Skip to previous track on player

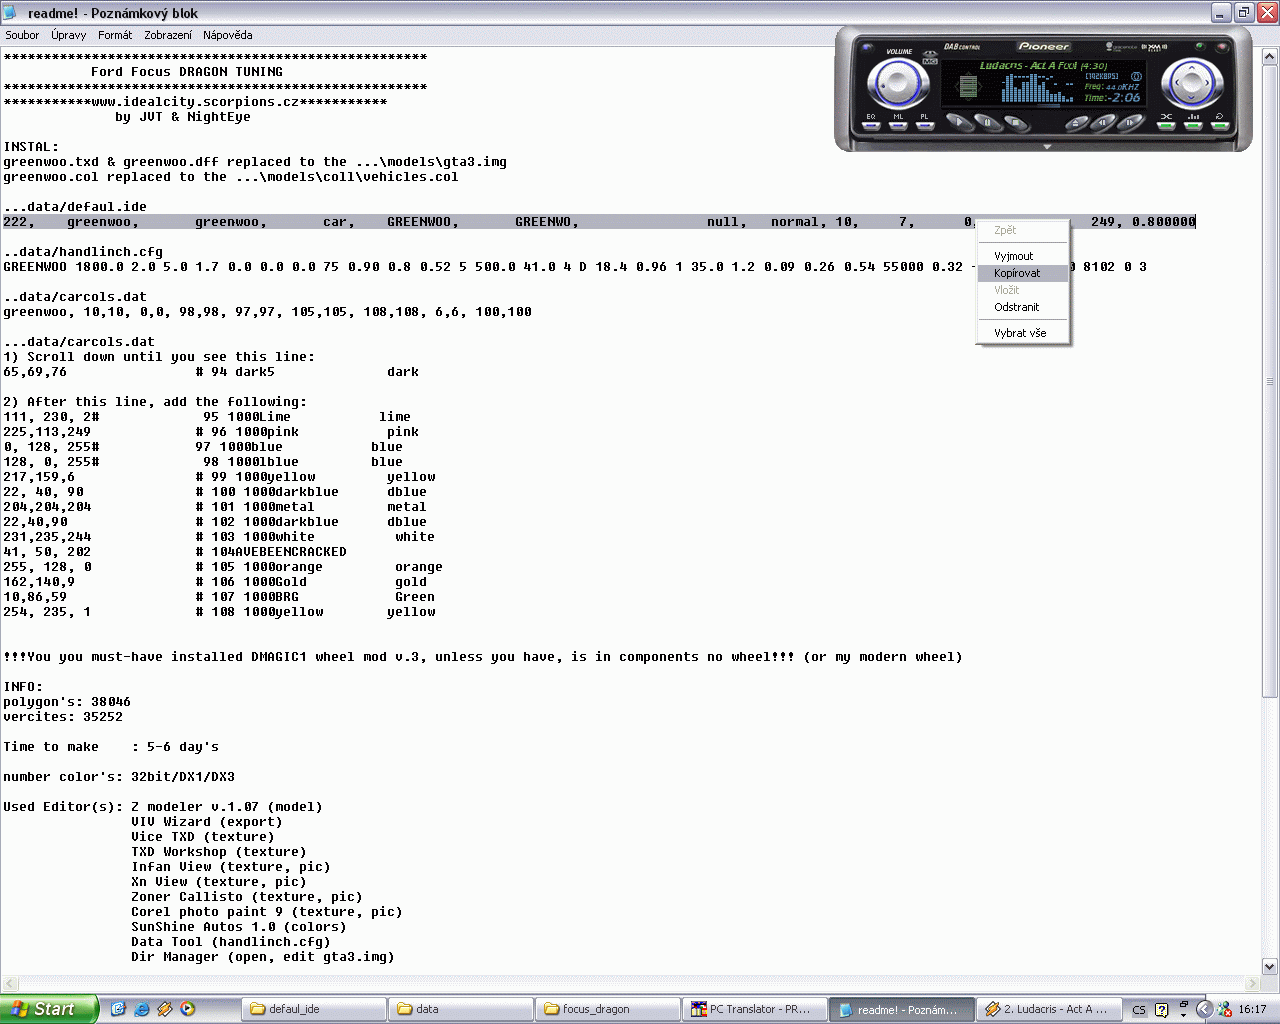click(x=1103, y=123)
